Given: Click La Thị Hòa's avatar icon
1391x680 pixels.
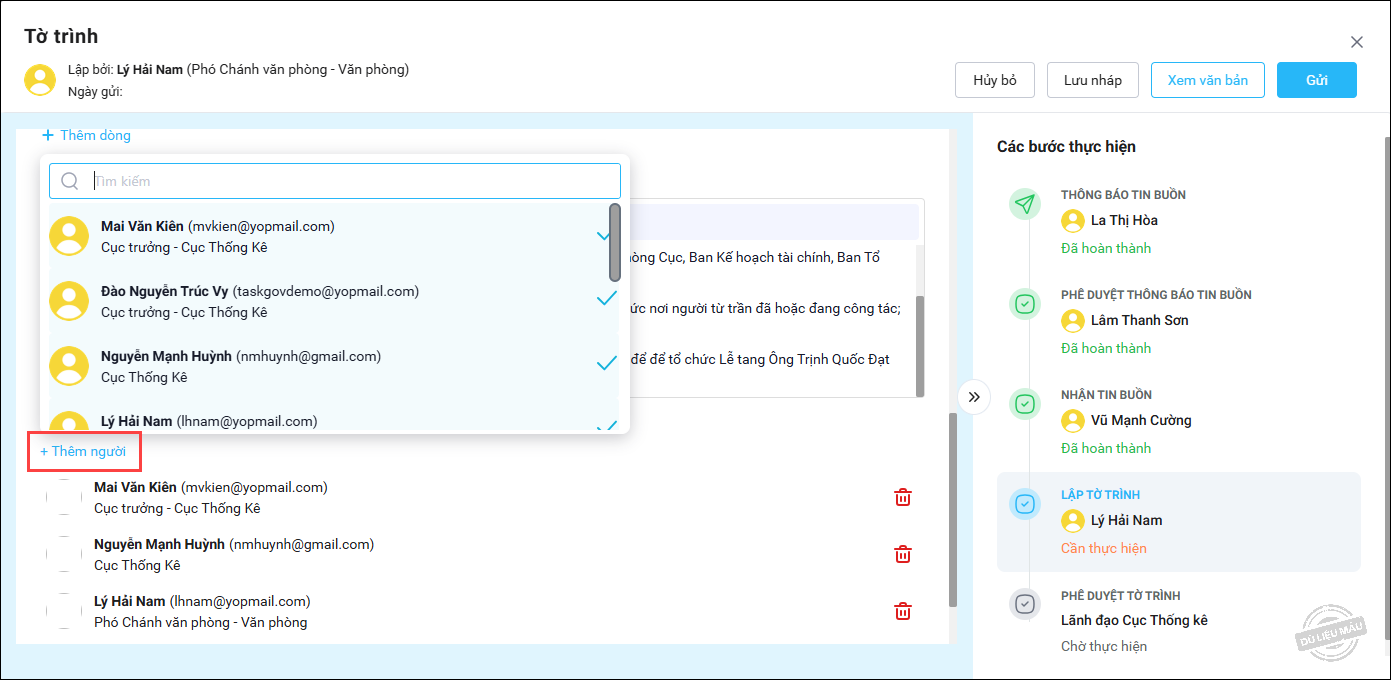Looking at the screenshot, I should coord(1073,220).
